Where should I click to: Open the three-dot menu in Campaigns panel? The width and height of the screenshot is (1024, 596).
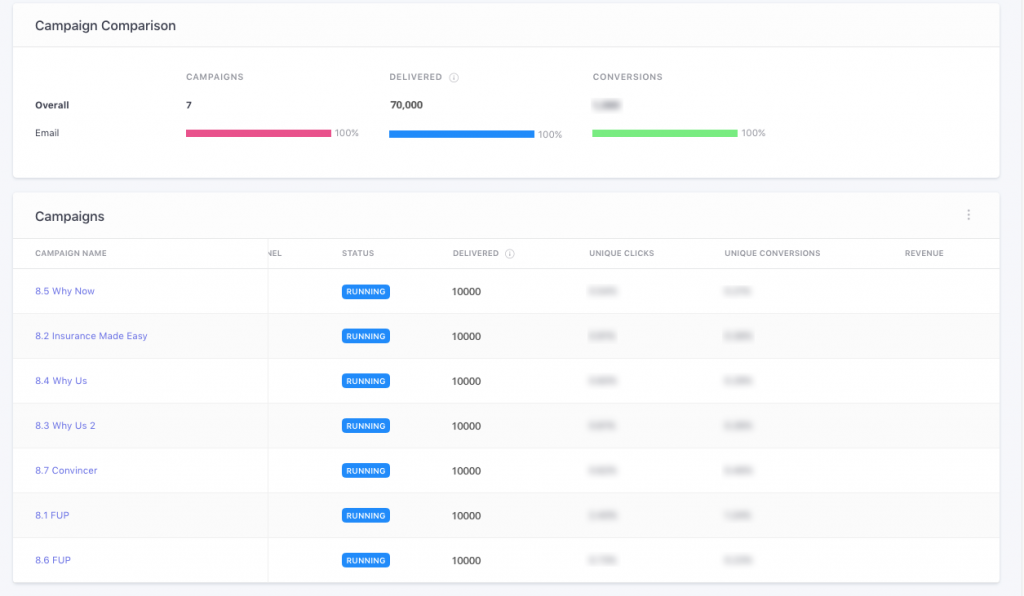coord(968,215)
